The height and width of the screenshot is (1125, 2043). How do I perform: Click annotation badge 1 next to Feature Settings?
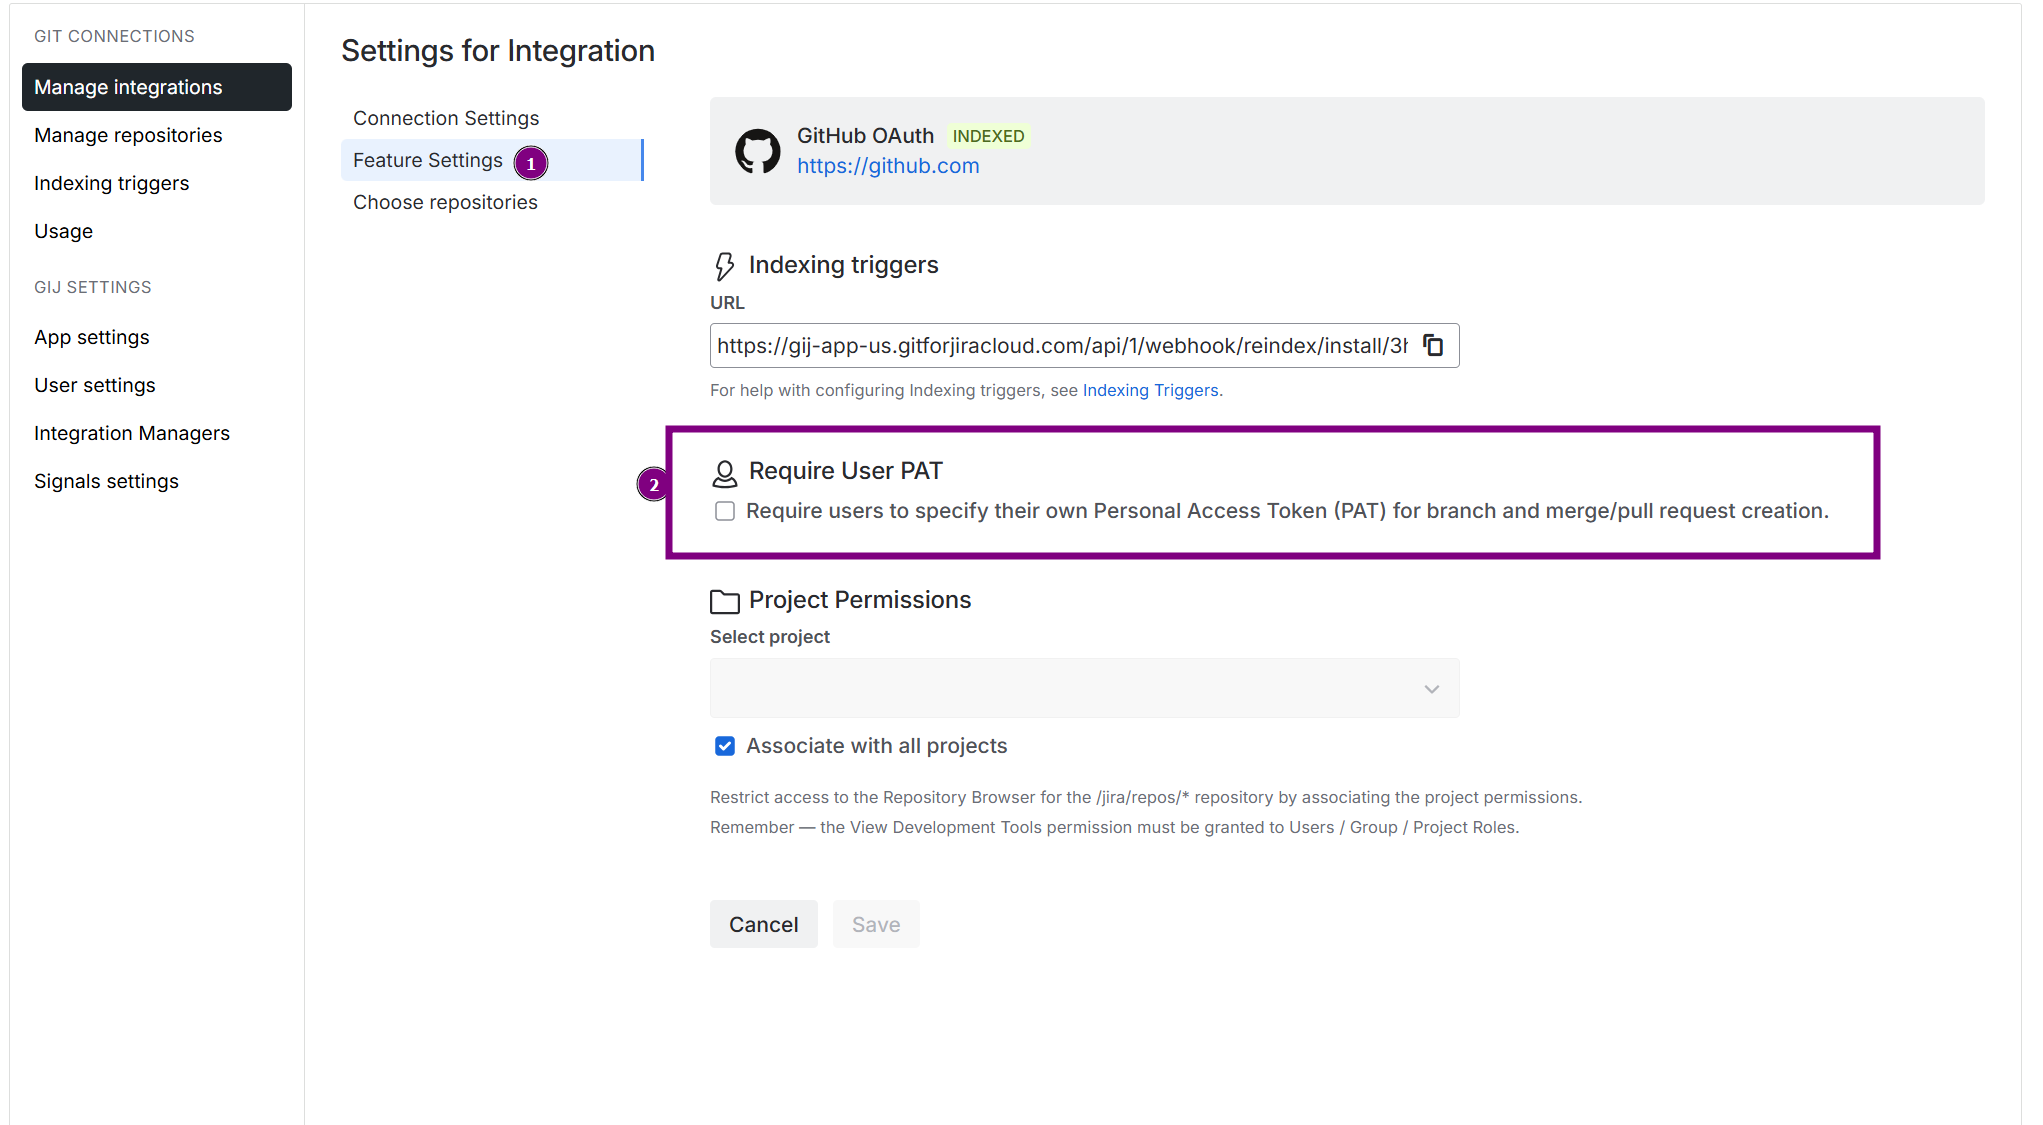[x=531, y=163]
